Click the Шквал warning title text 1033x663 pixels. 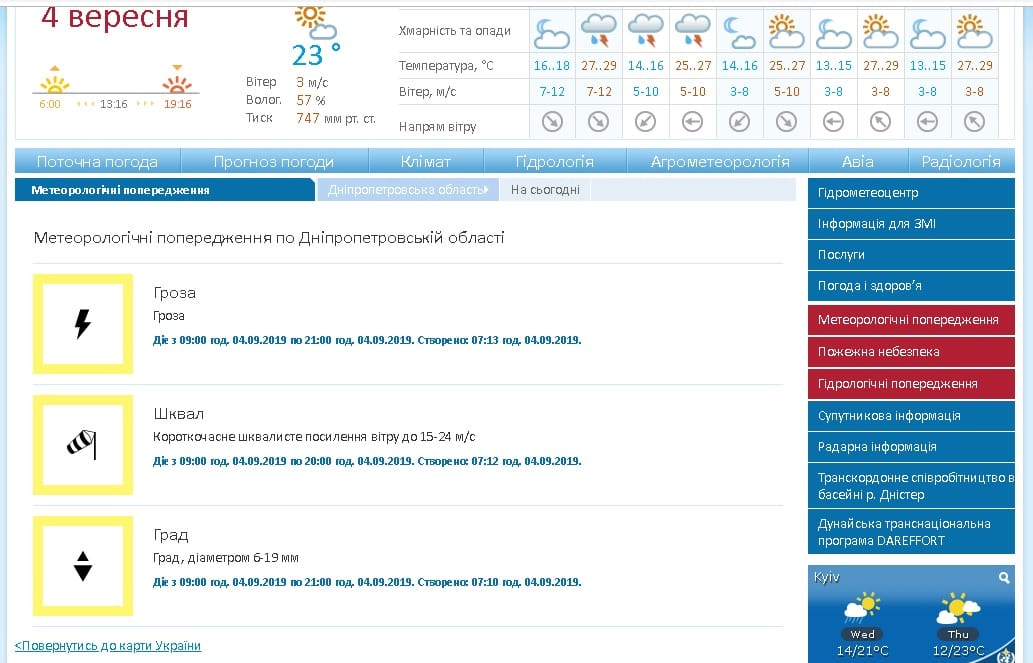tap(179, 414)
